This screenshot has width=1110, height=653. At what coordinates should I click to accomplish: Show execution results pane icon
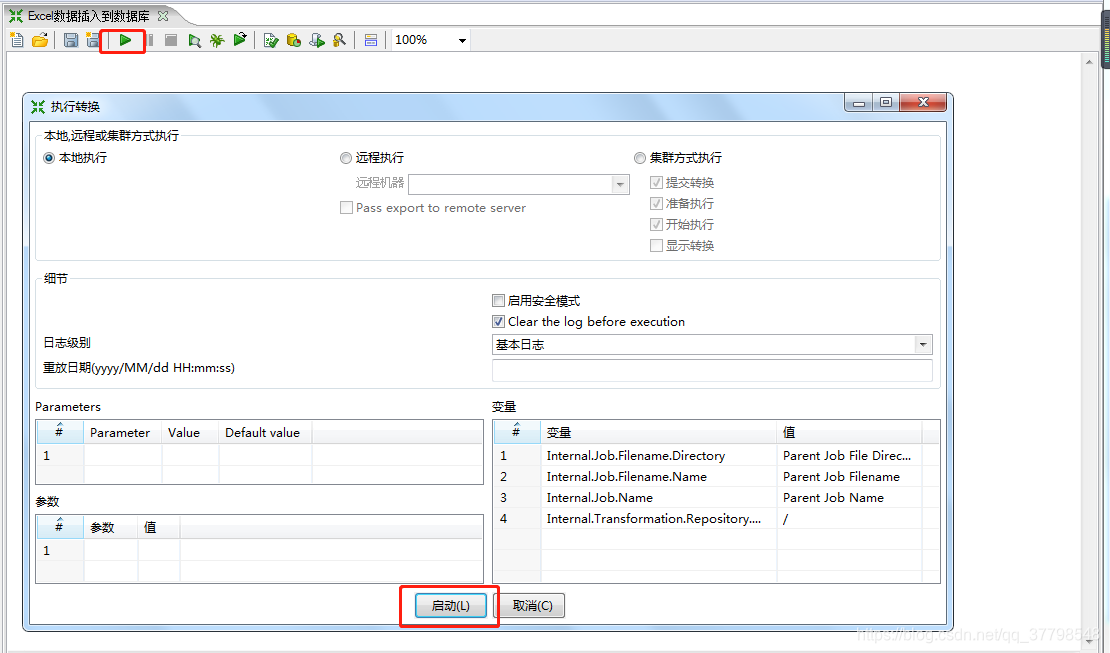click(370, 40)
